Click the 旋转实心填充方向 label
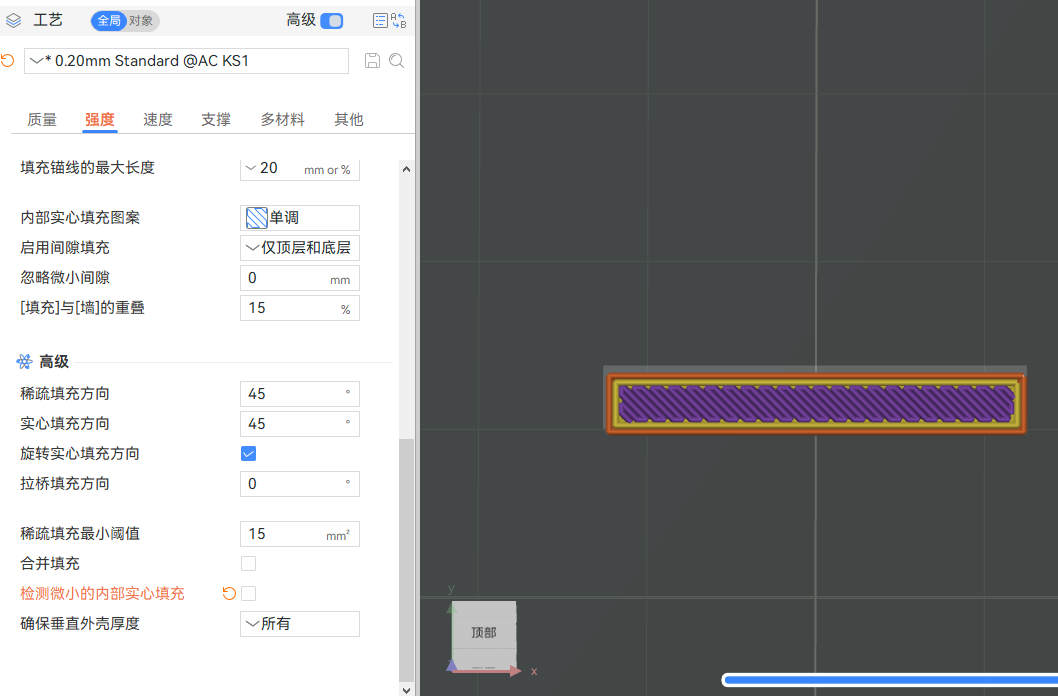 click(x=80, y=454)
